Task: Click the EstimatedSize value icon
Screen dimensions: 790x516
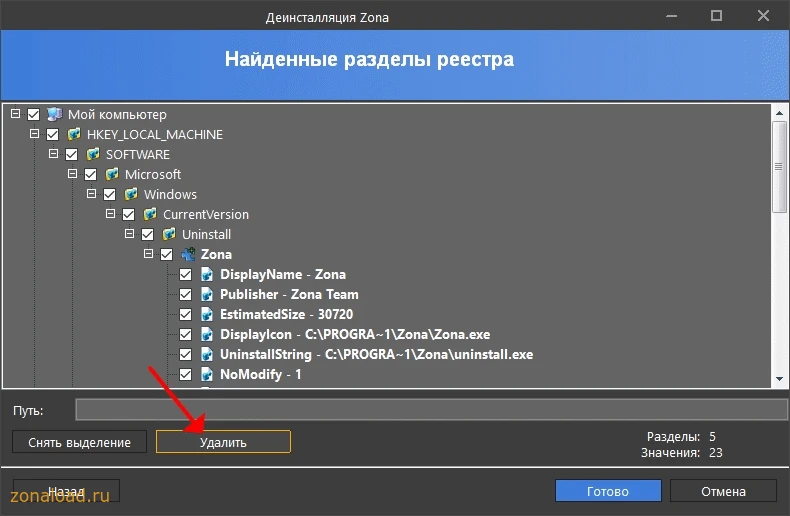Action: [207, 314]
